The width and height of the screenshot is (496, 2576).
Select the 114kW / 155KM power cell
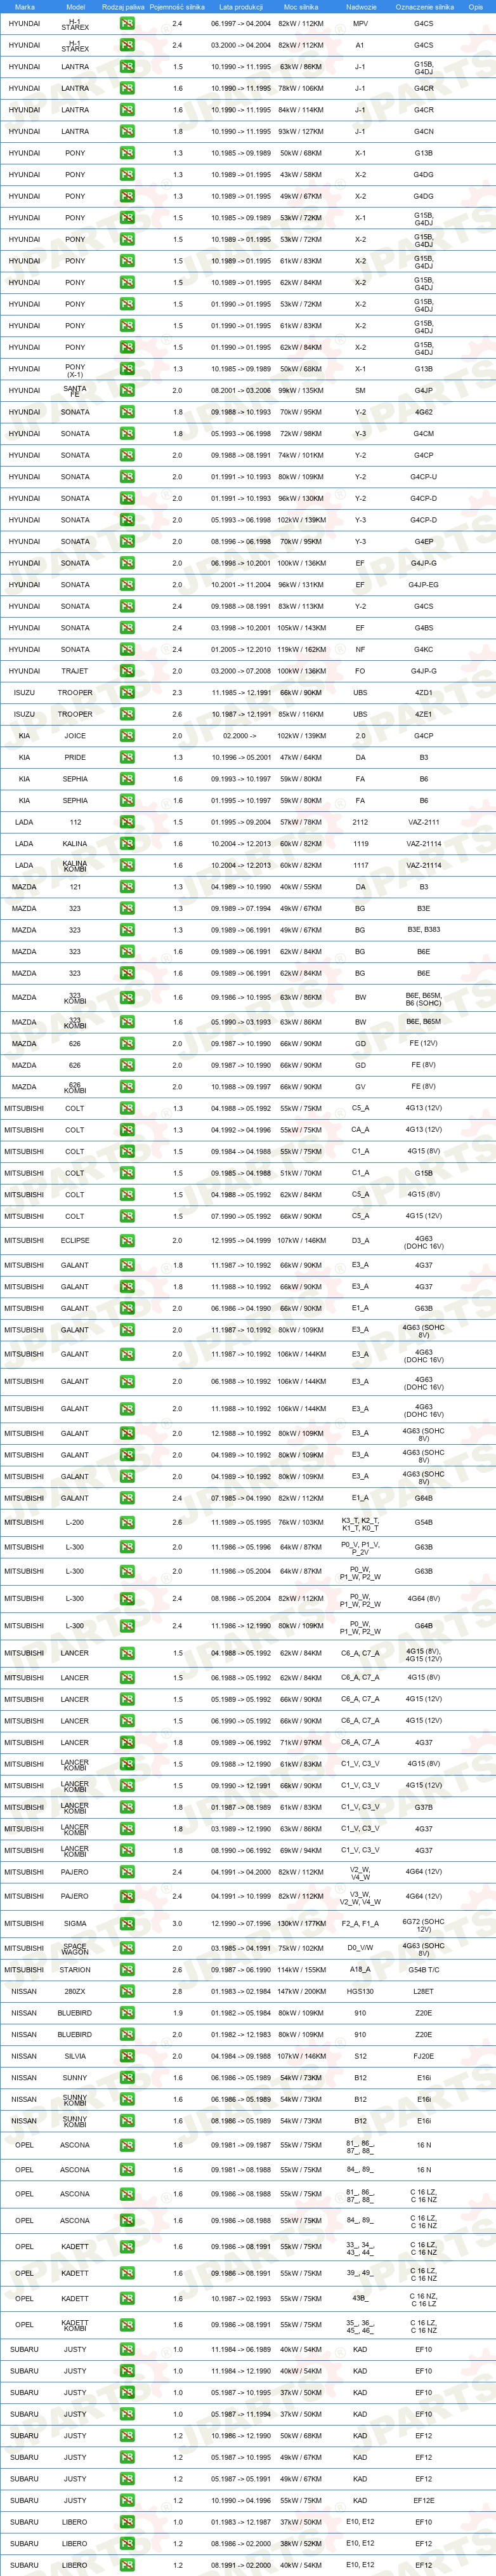301,1970
